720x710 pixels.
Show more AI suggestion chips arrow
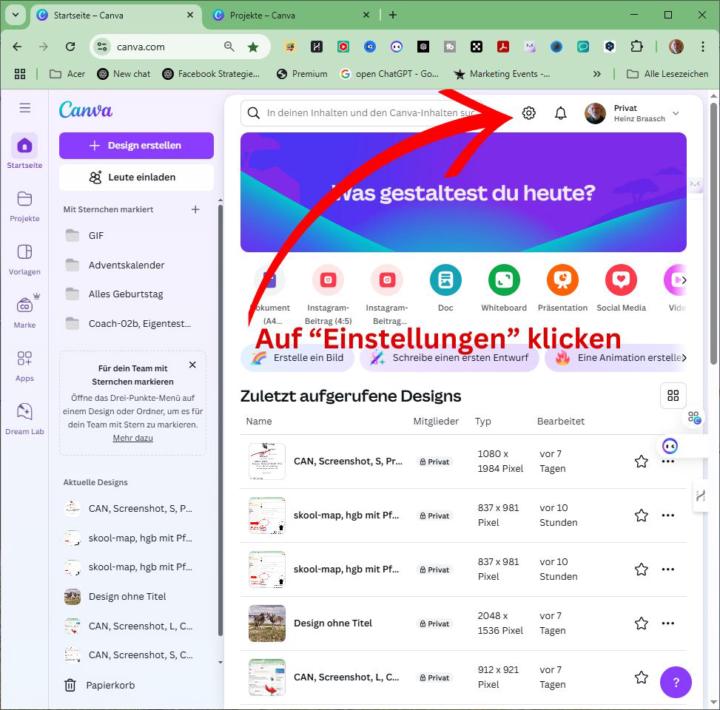[684, 358]
